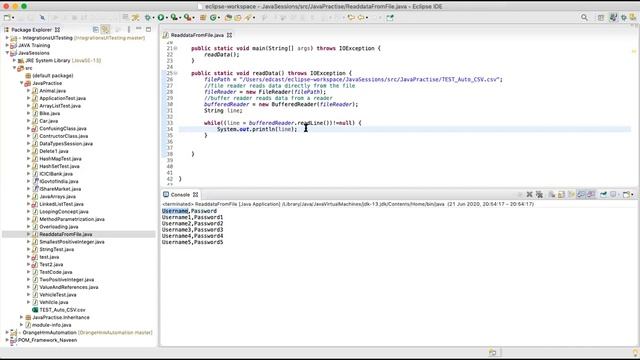Click Remove All Terminated Launches icon

coord(539,195)
